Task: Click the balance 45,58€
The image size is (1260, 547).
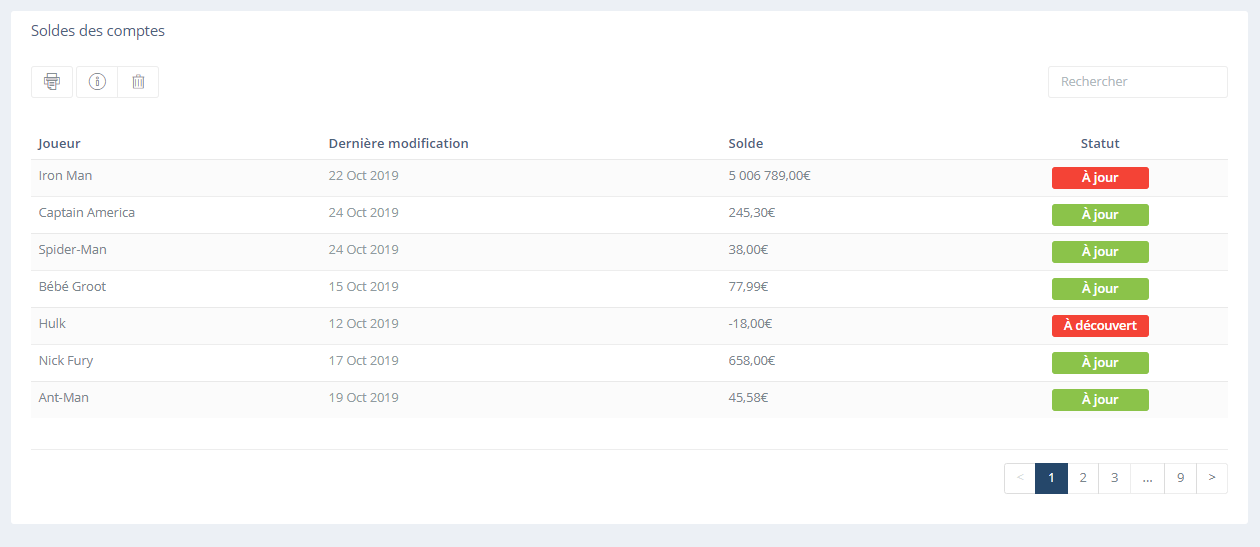Action: click(x=748, y=398)
